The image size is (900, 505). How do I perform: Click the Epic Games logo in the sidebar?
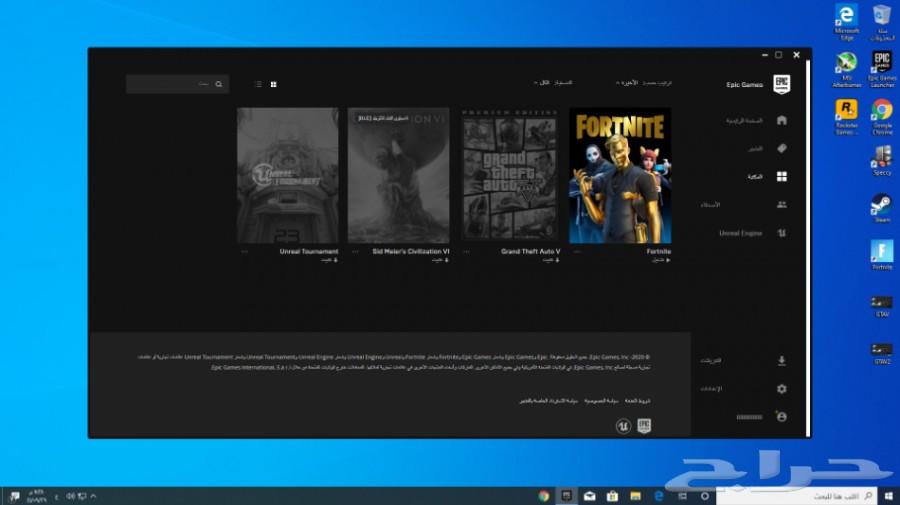pos(781,84)
